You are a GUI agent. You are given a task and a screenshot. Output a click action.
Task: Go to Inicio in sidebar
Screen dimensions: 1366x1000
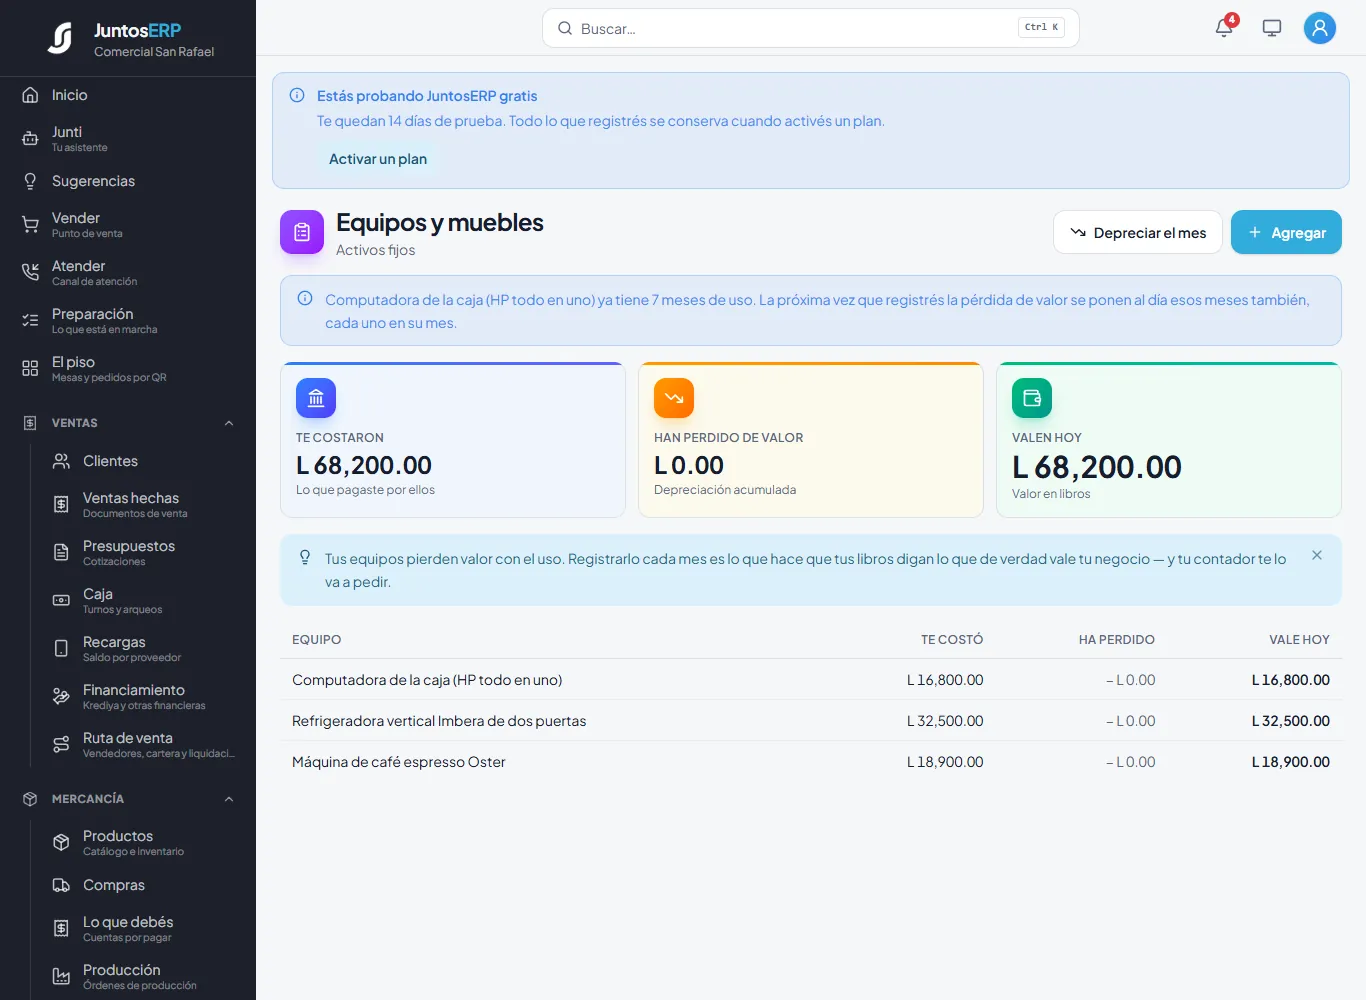pos(128,95)
